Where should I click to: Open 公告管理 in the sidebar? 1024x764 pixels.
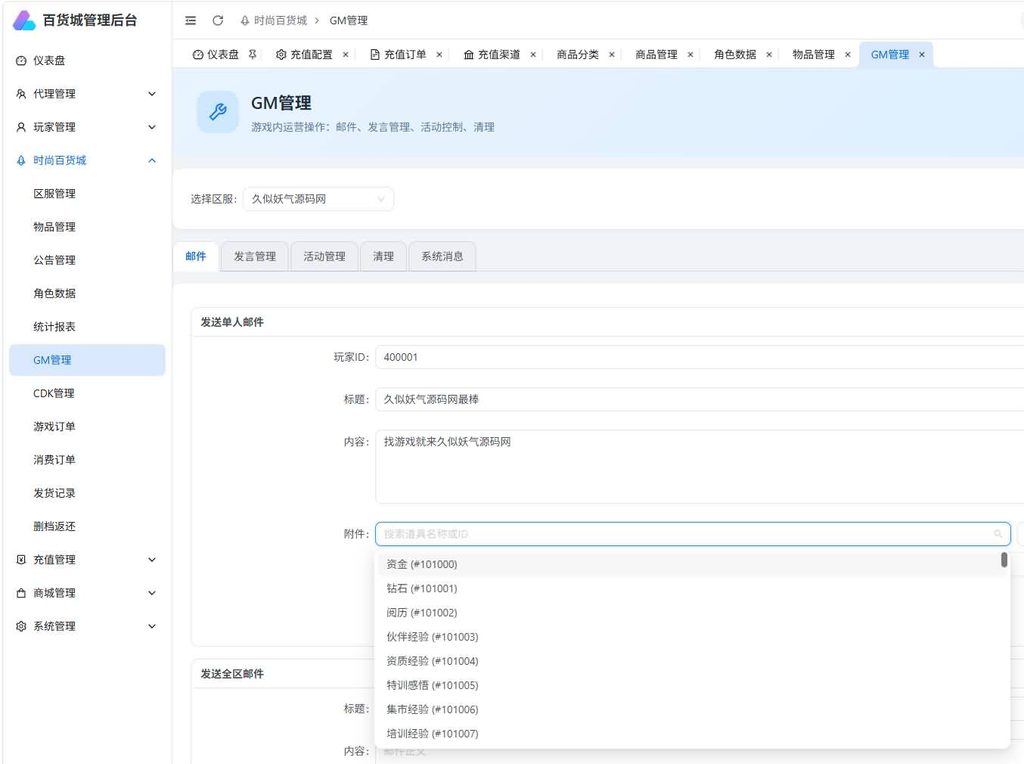[x=87, y=261]
